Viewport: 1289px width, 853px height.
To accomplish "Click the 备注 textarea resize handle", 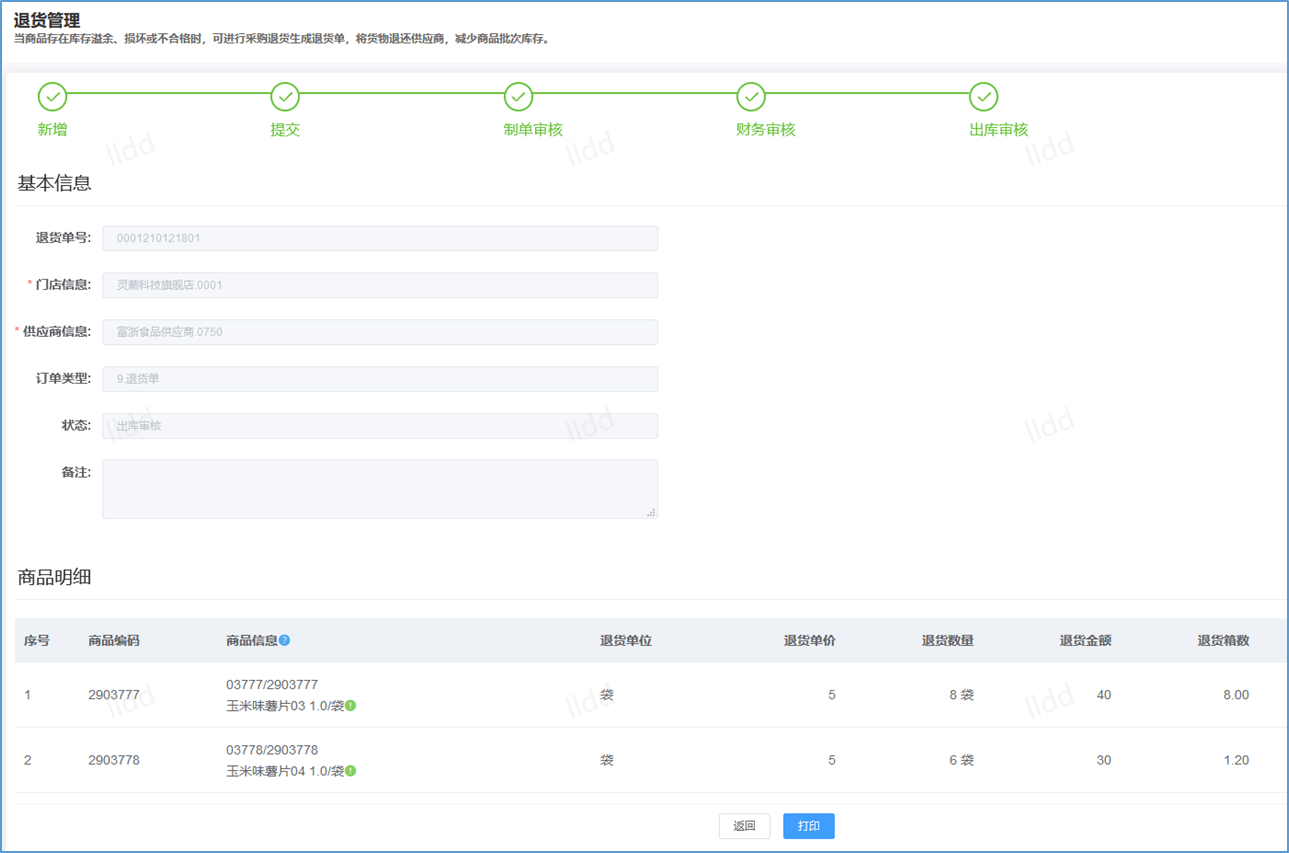I will 651,512.
